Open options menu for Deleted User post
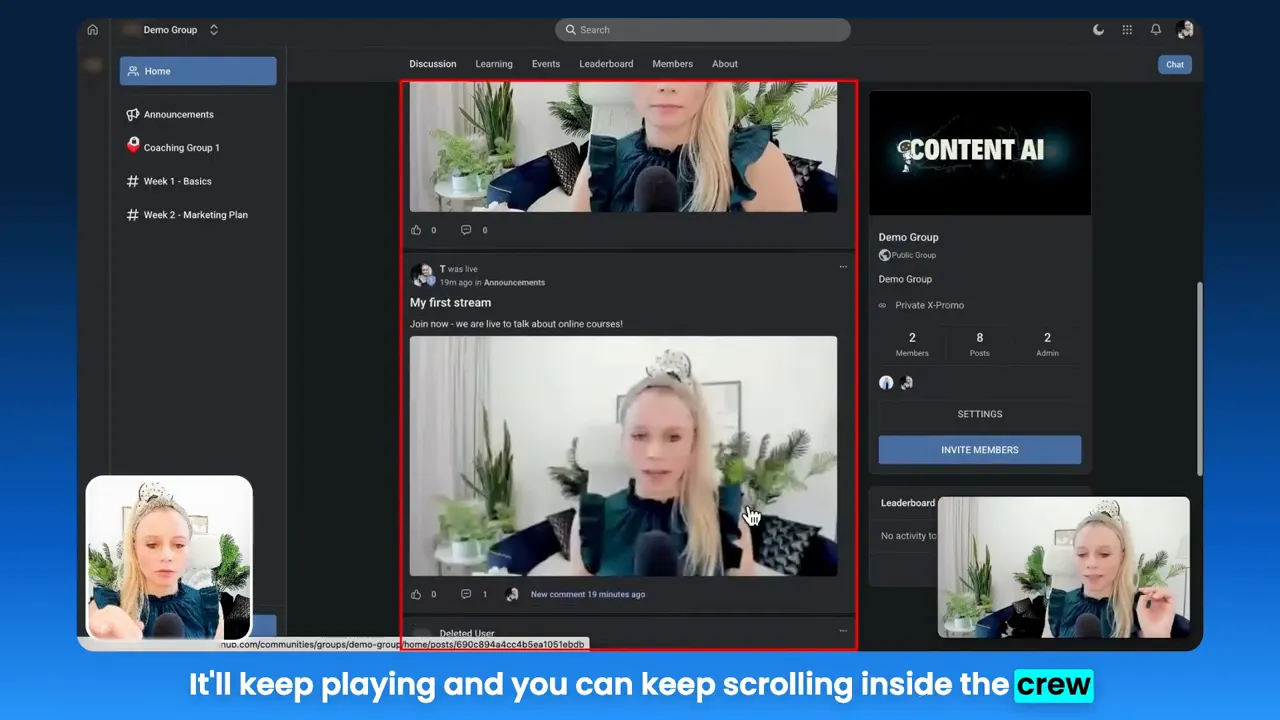1280x720 pixels. (843, 631)
